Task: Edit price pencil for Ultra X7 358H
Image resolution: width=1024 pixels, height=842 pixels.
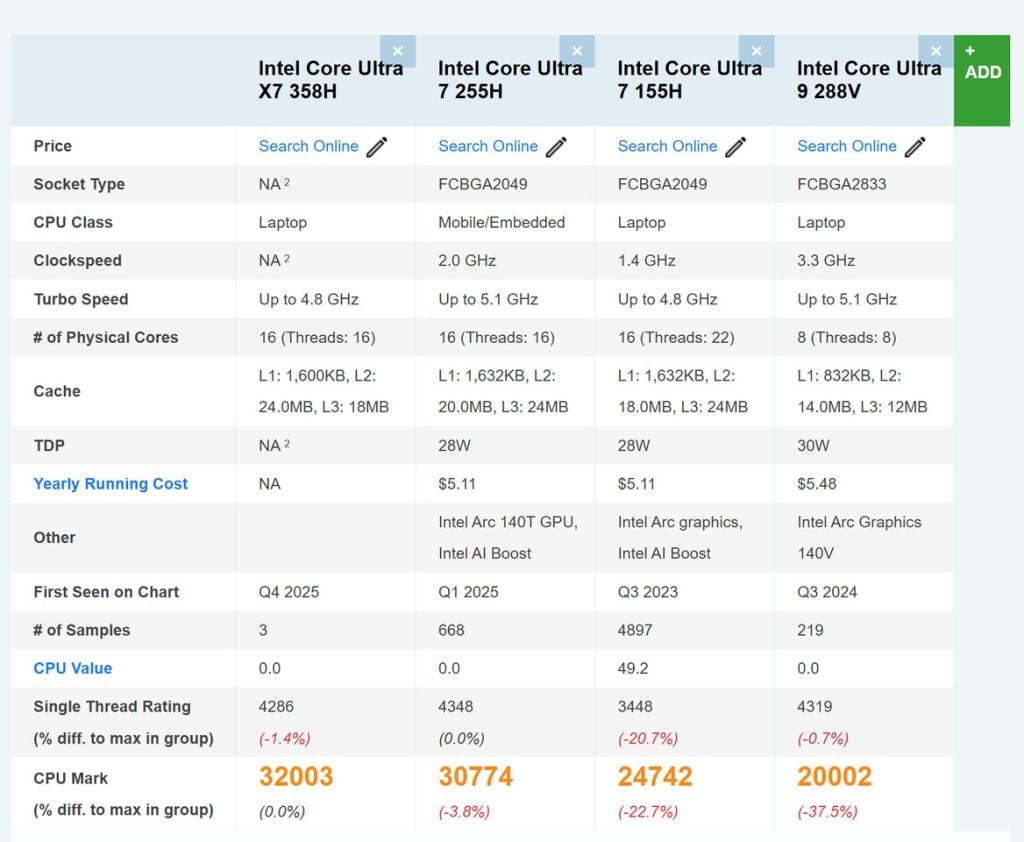Action: pyautogui.click(x=377, y=147)
